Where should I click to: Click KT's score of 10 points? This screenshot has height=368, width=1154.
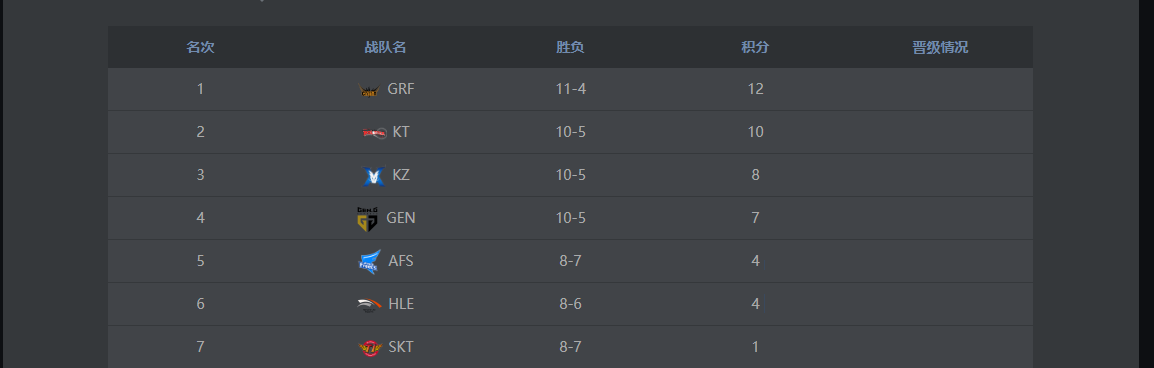755,132
